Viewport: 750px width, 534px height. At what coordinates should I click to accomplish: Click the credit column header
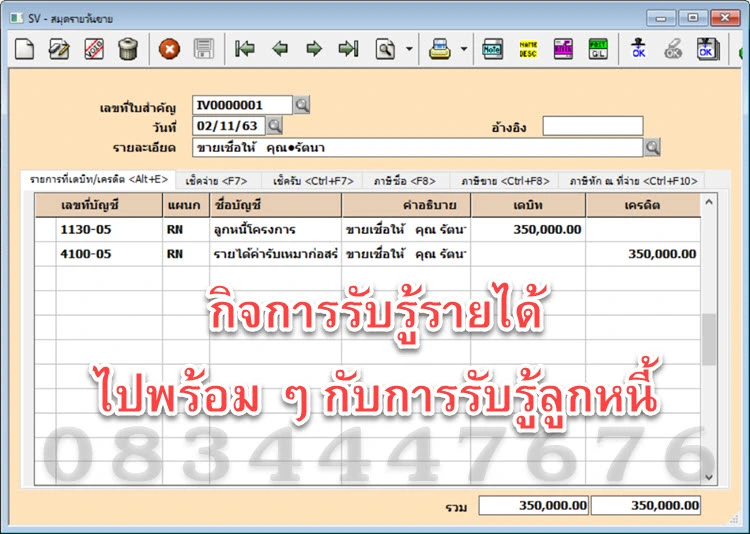coord(643,205)
